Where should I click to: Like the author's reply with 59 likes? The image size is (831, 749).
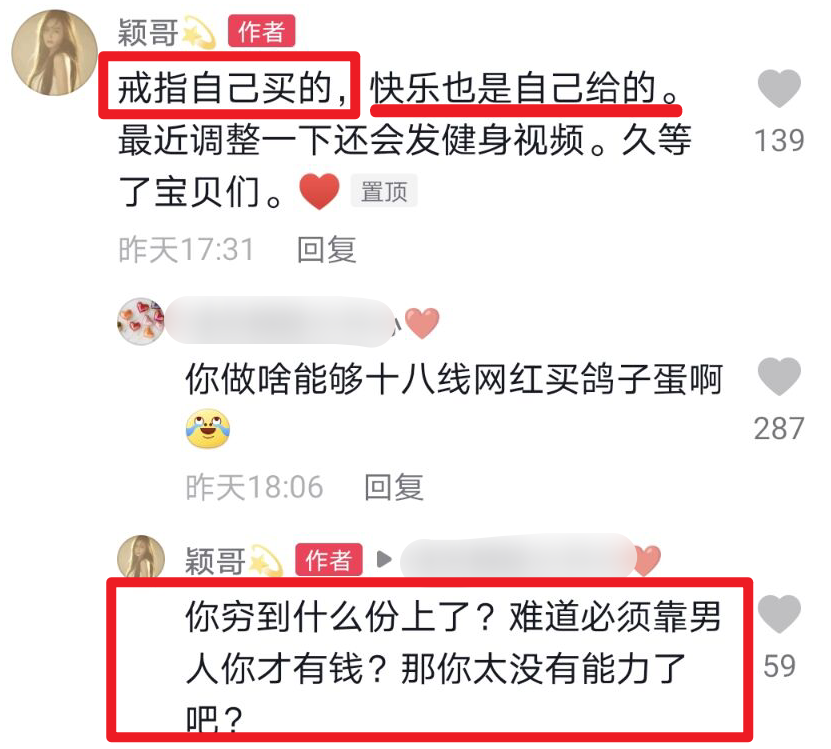(x=779, y=613)
